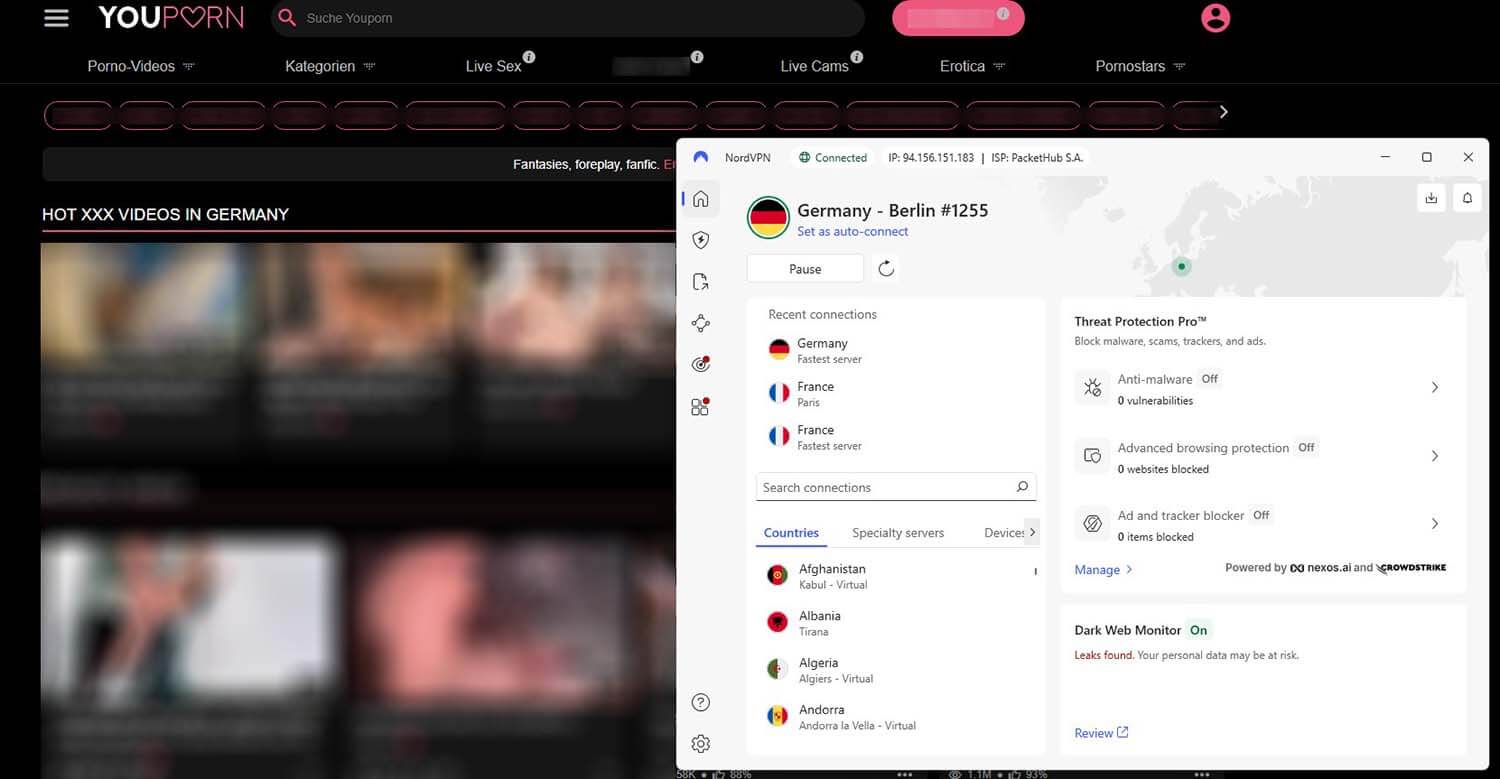Click the download icon at top right of NordVPN
This screenshot has width=1500, height=779.
1431,198
